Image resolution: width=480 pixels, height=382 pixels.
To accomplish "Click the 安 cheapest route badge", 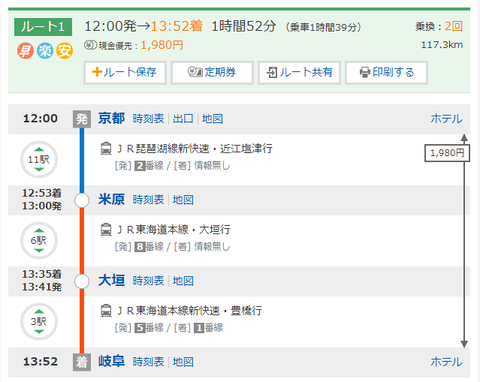I will click(x=64, y=51).
